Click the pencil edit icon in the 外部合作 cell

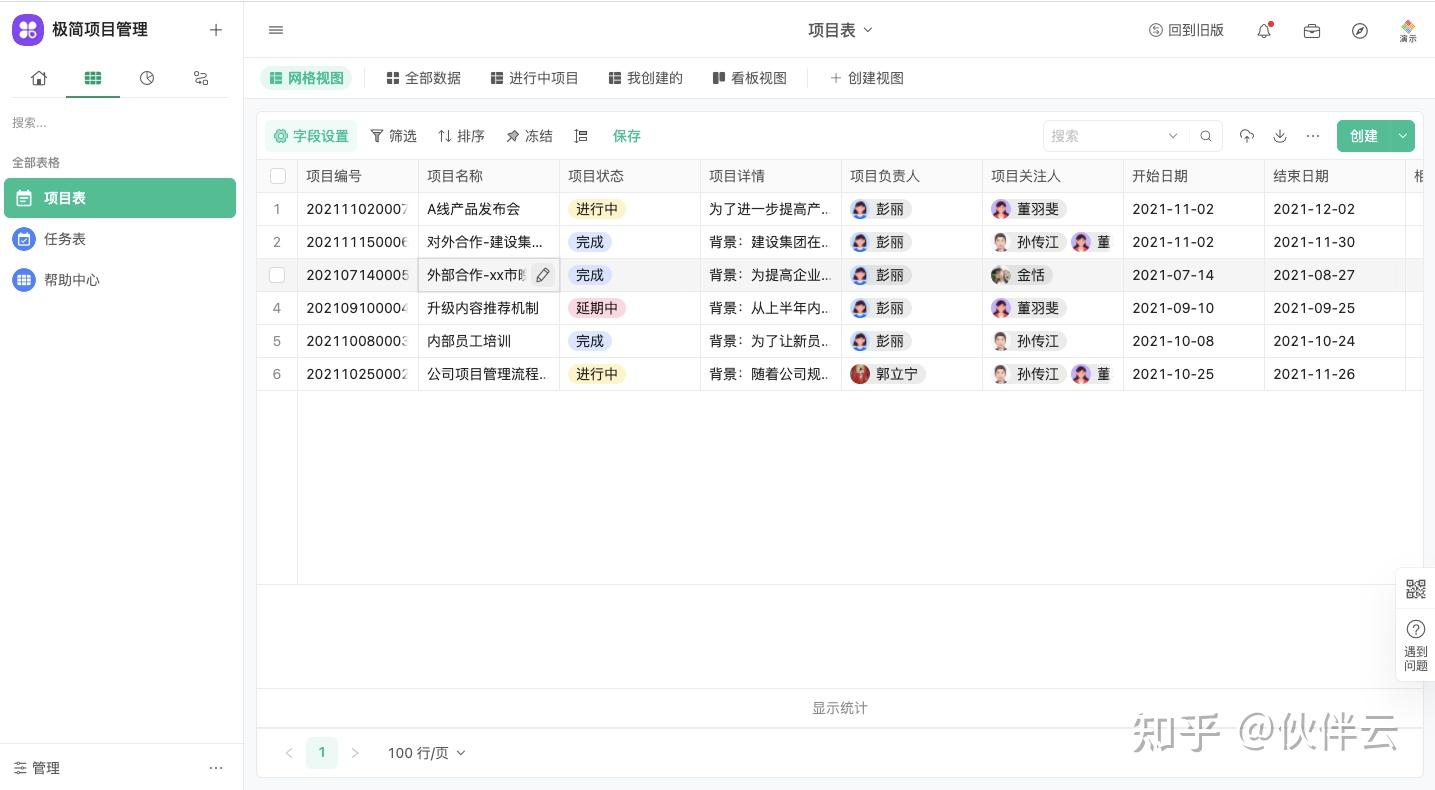click(543, 275)
